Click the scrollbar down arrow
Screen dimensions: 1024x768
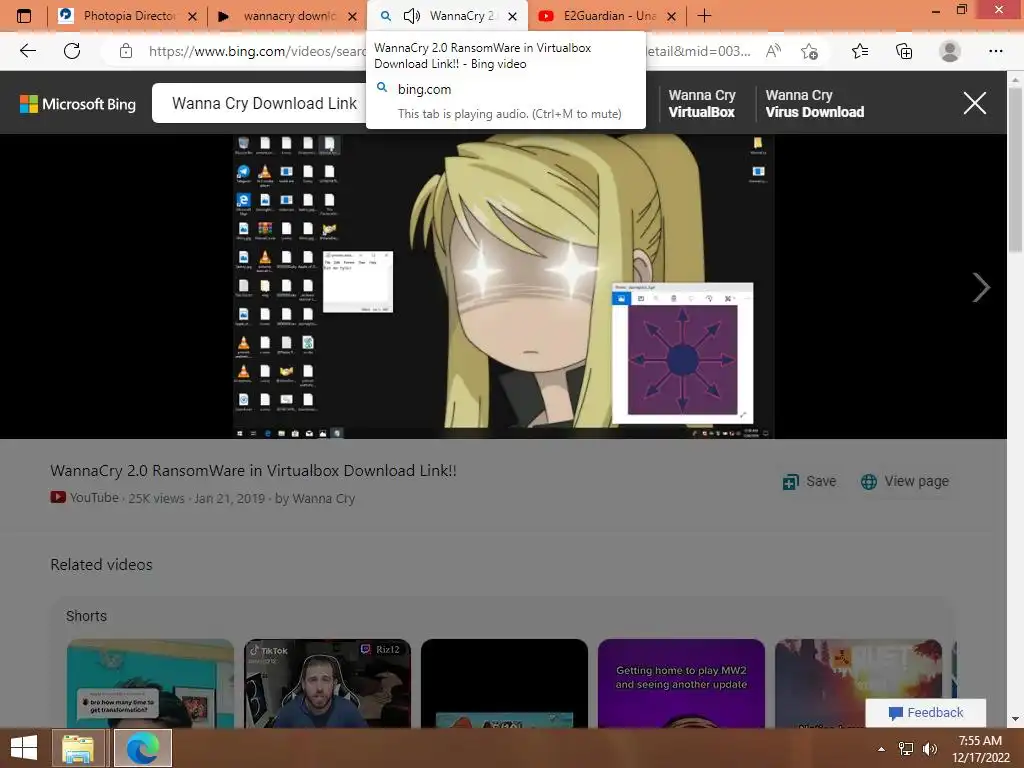tap(1015, 719)
